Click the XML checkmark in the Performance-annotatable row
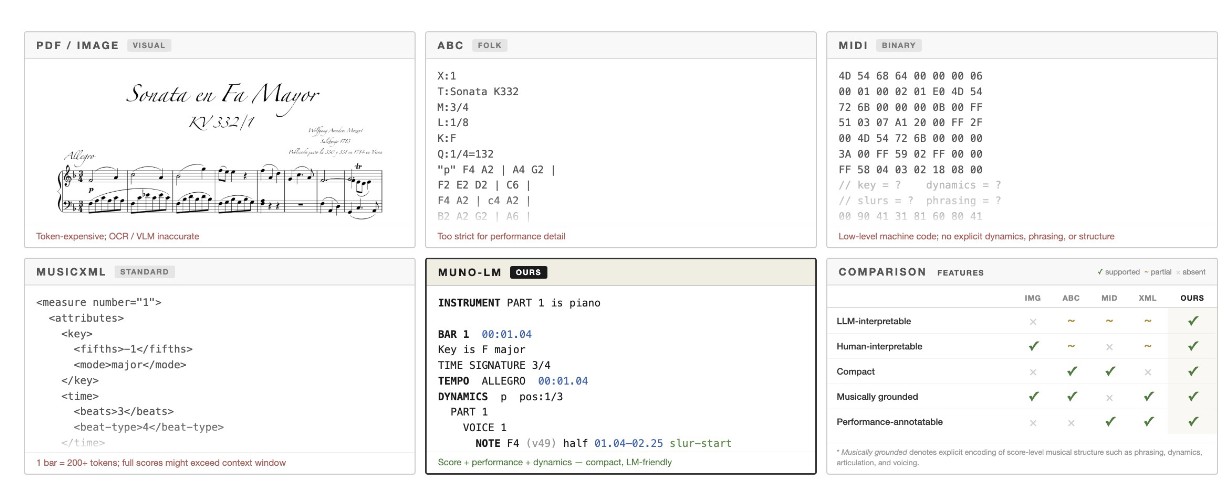Viewport: 1230px width, 496px height. coord(1147,422)
